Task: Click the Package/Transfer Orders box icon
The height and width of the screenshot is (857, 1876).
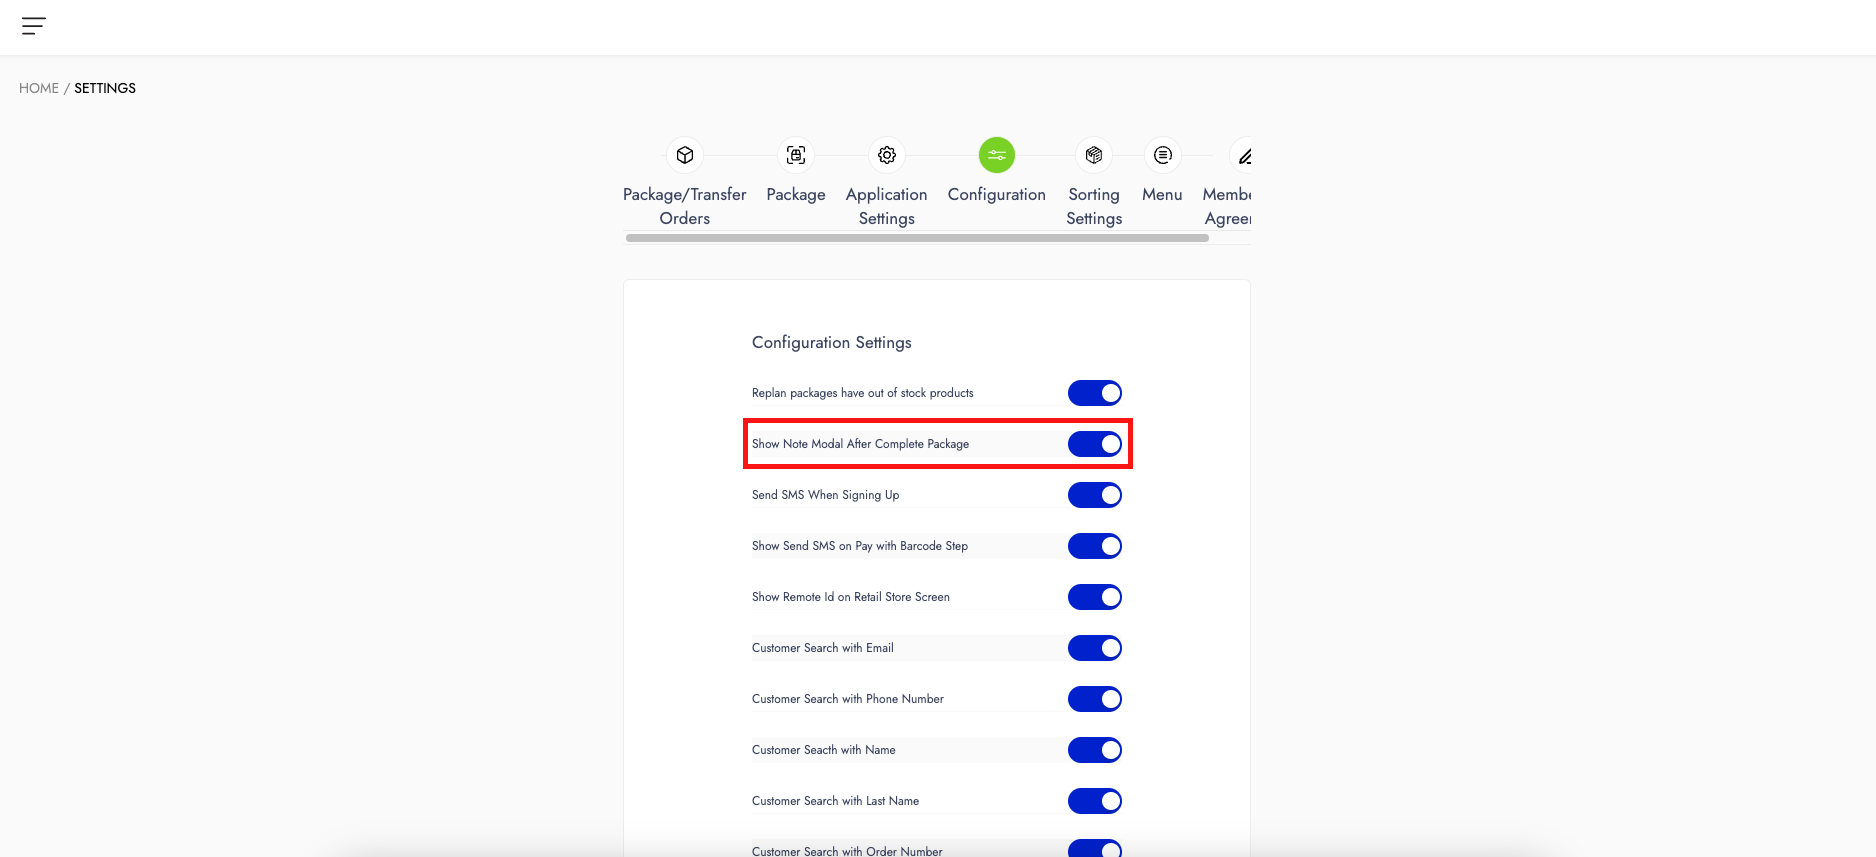Action: pyautogui.click(x=685, y=155)
